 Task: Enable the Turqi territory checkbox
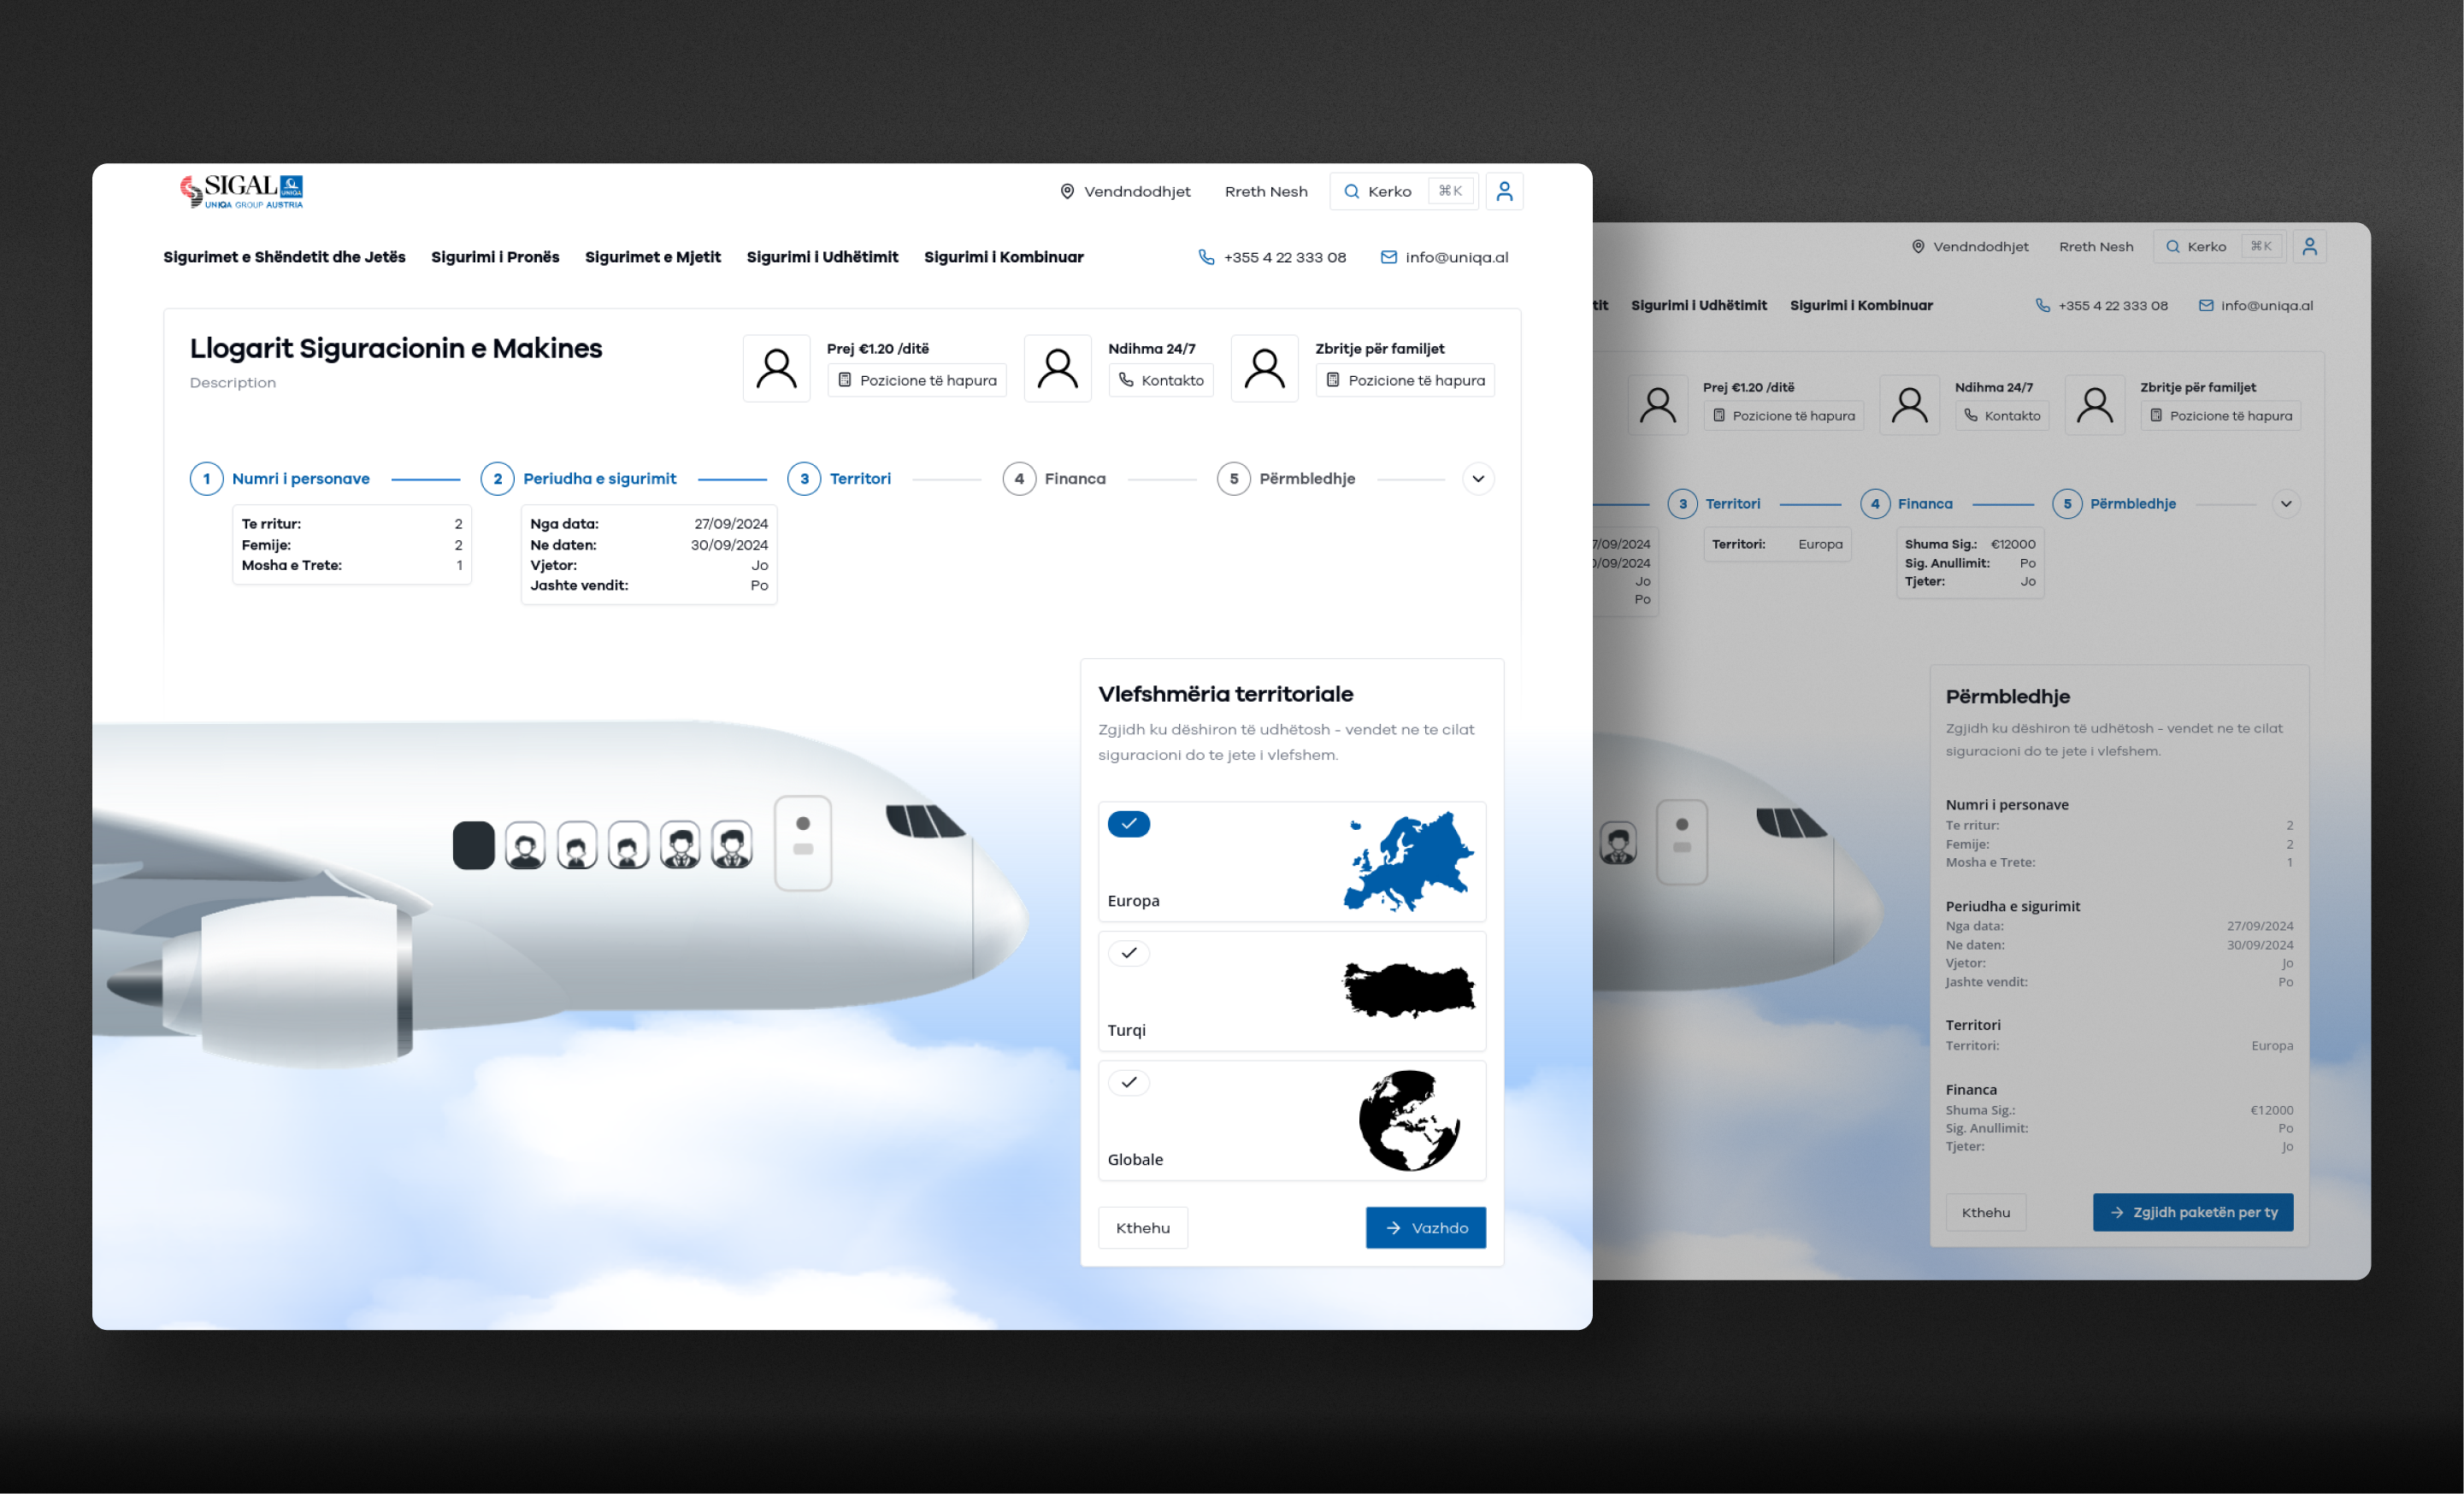(1130, 952)
